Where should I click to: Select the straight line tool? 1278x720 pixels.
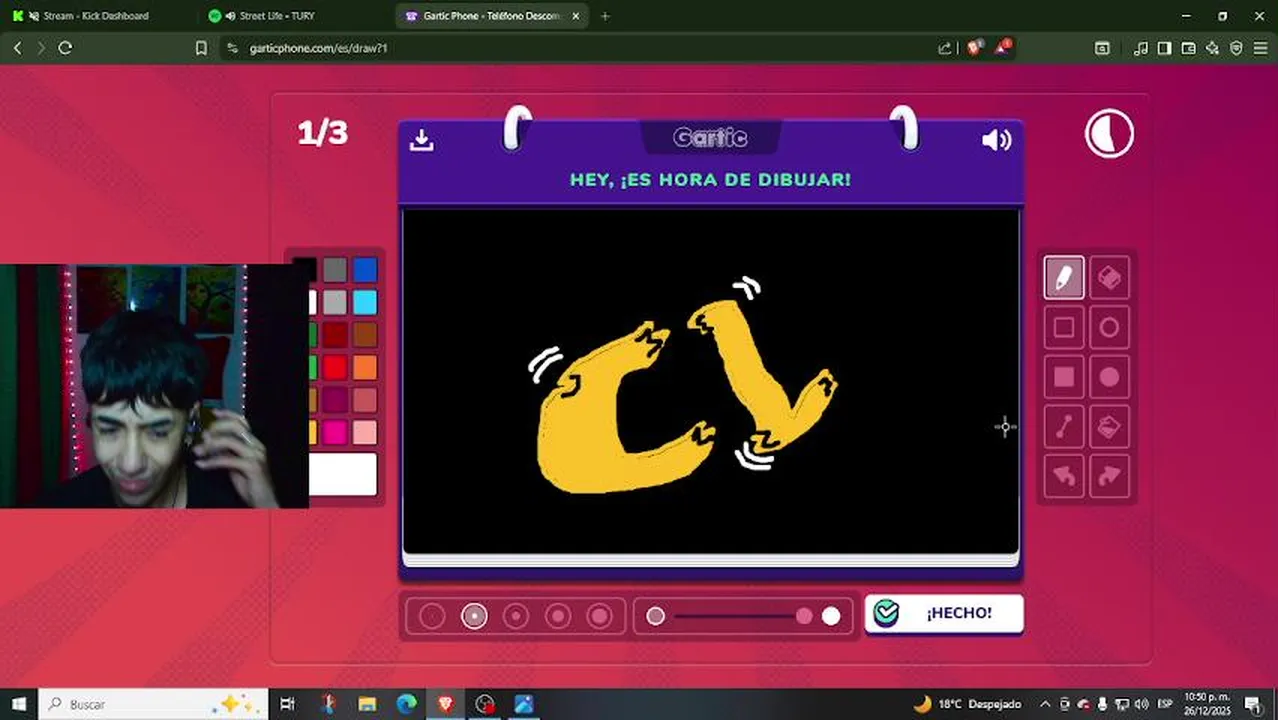click(x=1064, y=427)
